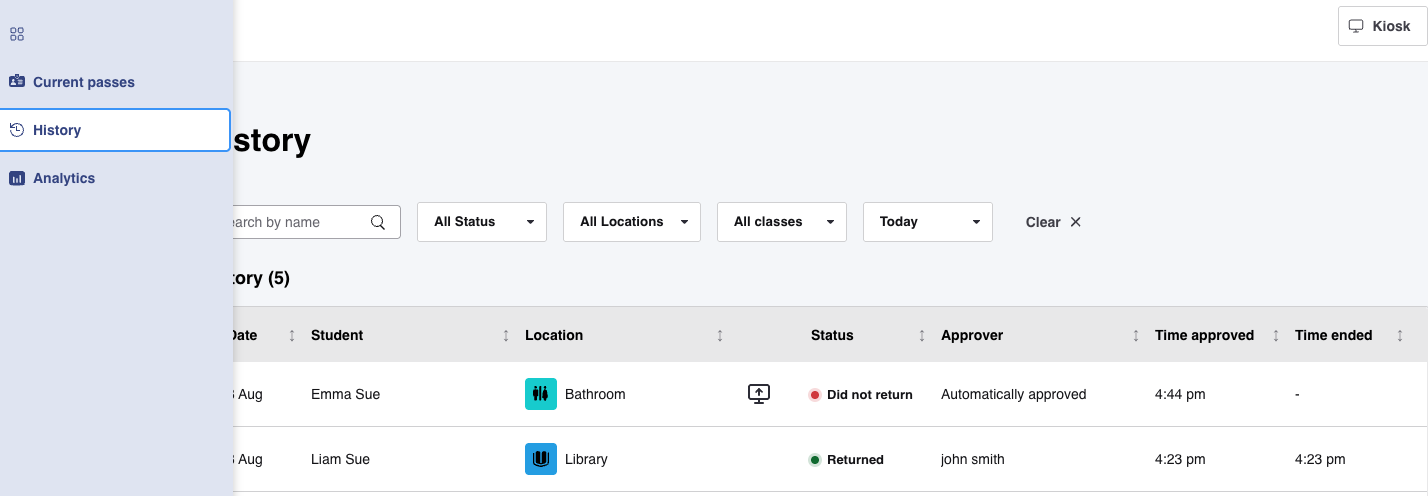Click the green Returned status dot
Viewport: 1428px width, 496px height.
click(815, 460)
